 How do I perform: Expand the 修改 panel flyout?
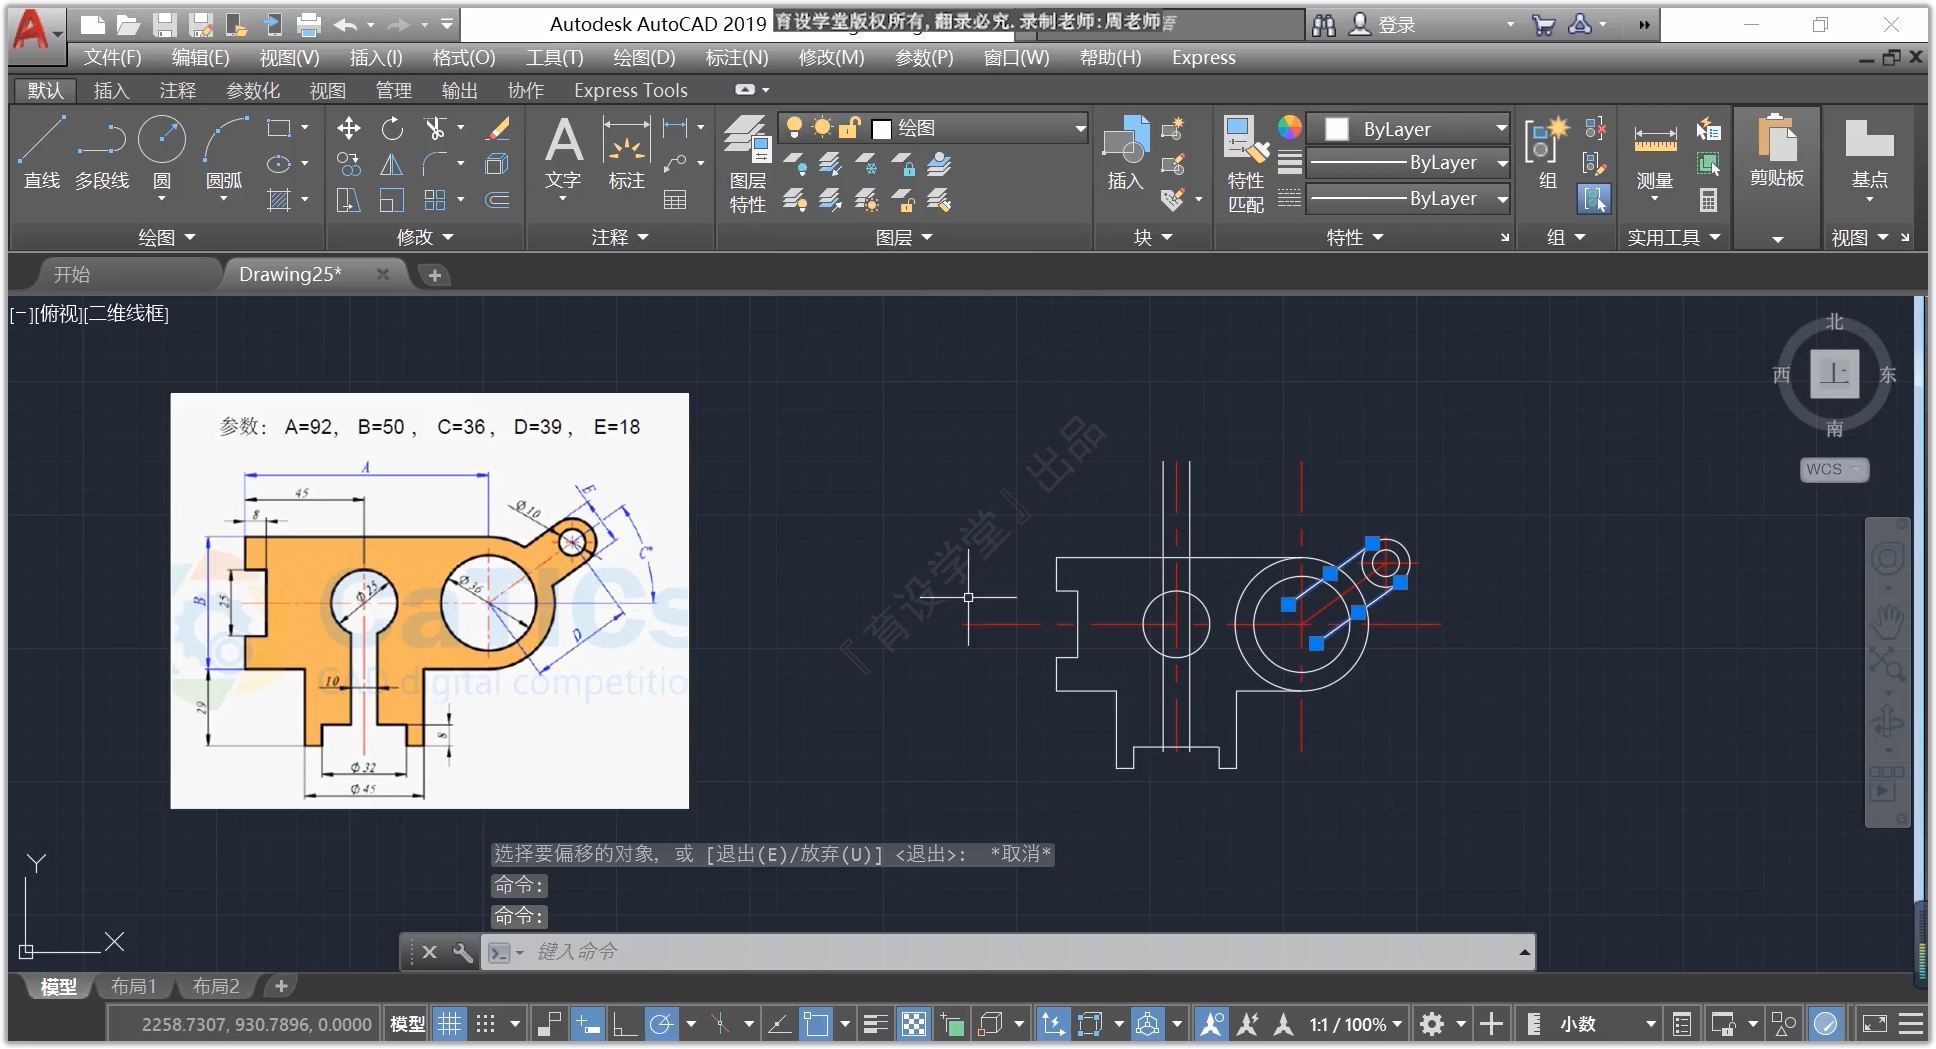coord(425,237)
